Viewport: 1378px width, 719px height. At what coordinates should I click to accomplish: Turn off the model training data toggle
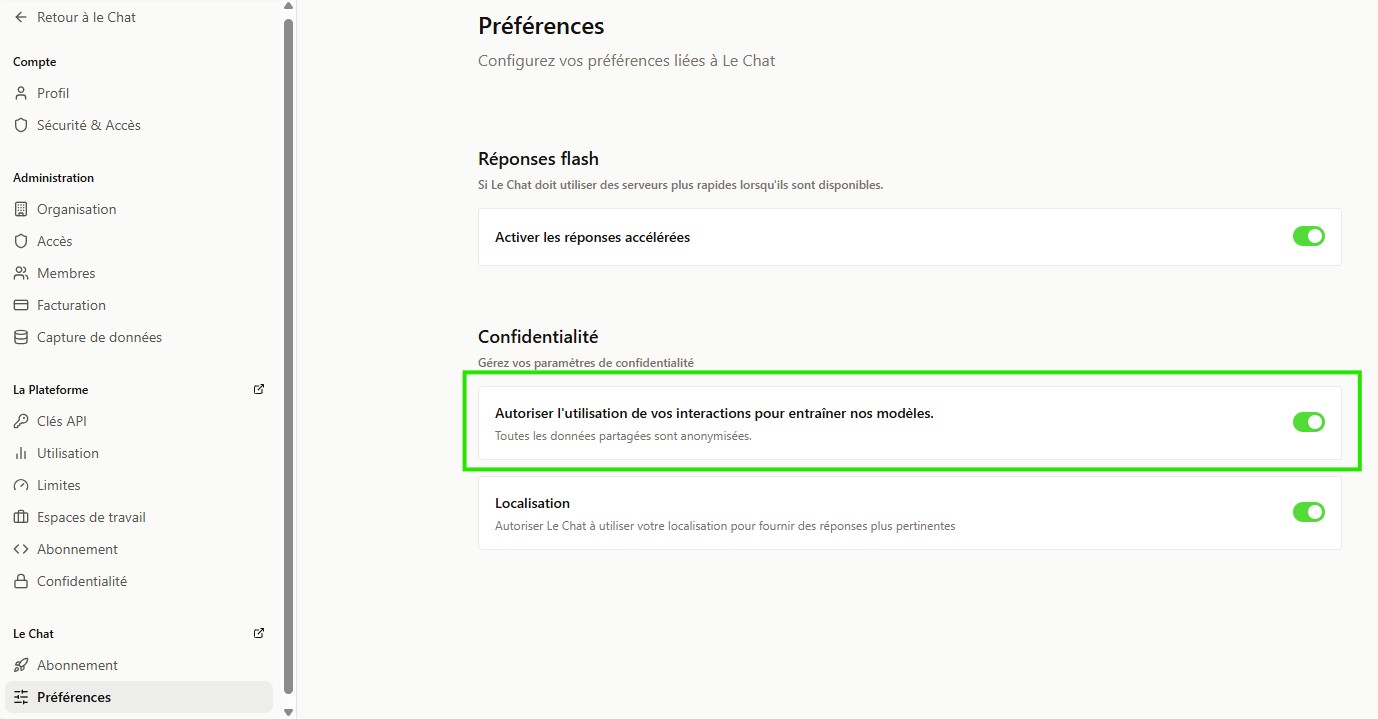coord(1308,422)
